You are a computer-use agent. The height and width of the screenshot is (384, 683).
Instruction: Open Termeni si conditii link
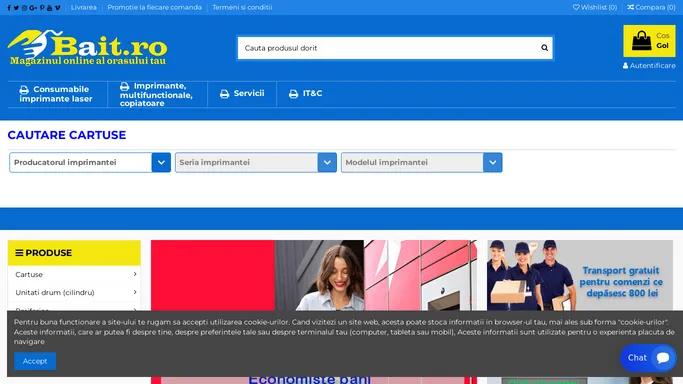point(242,7)
